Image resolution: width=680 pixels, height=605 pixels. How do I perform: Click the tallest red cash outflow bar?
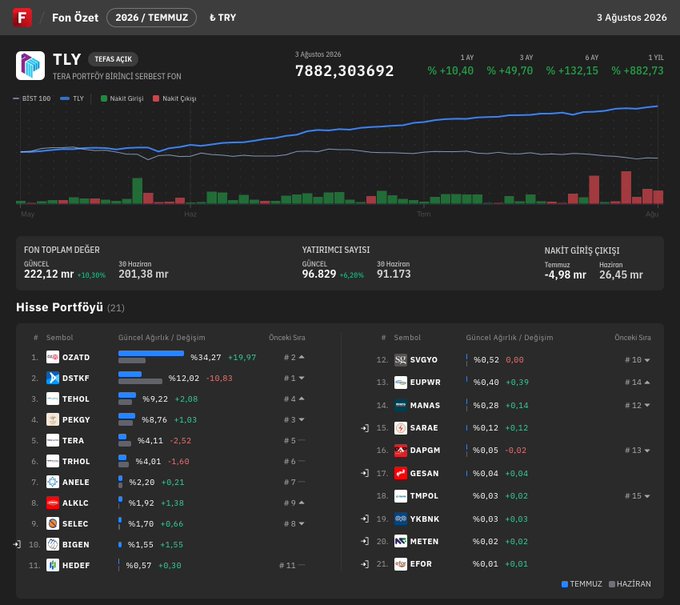626,187
